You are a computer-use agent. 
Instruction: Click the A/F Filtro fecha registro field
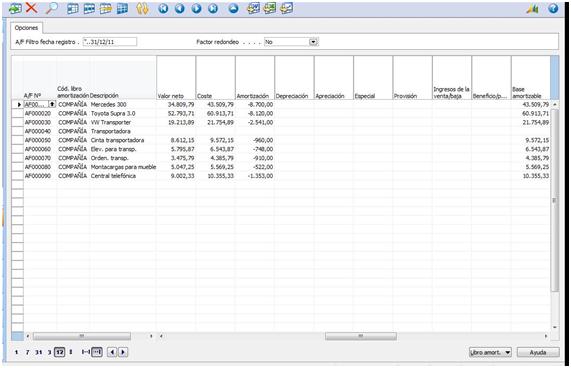110,42
